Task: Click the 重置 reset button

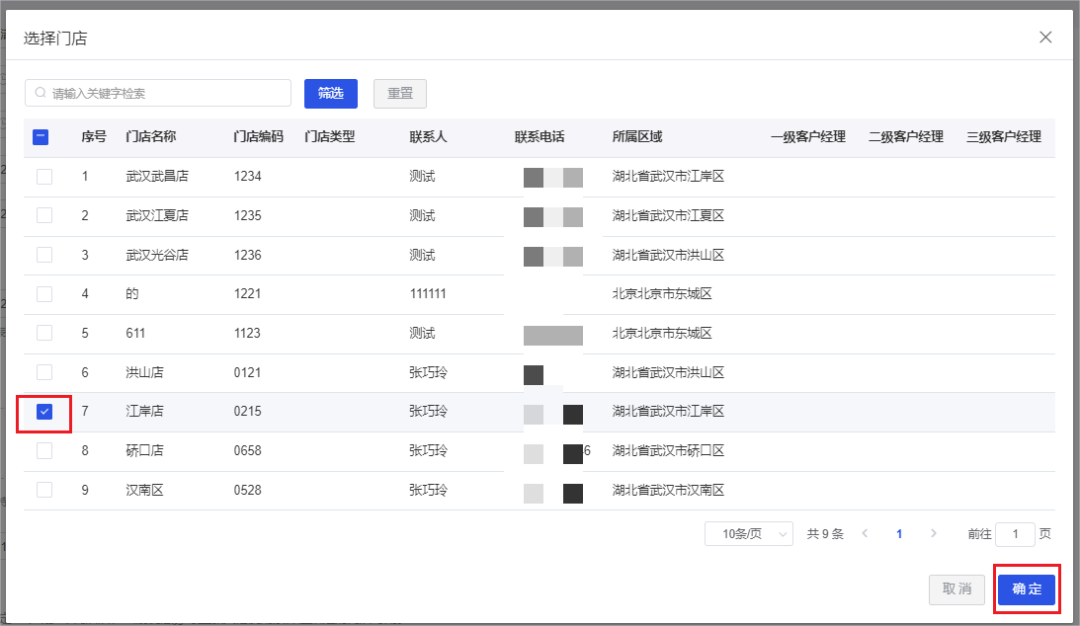Action: point(400,92)
